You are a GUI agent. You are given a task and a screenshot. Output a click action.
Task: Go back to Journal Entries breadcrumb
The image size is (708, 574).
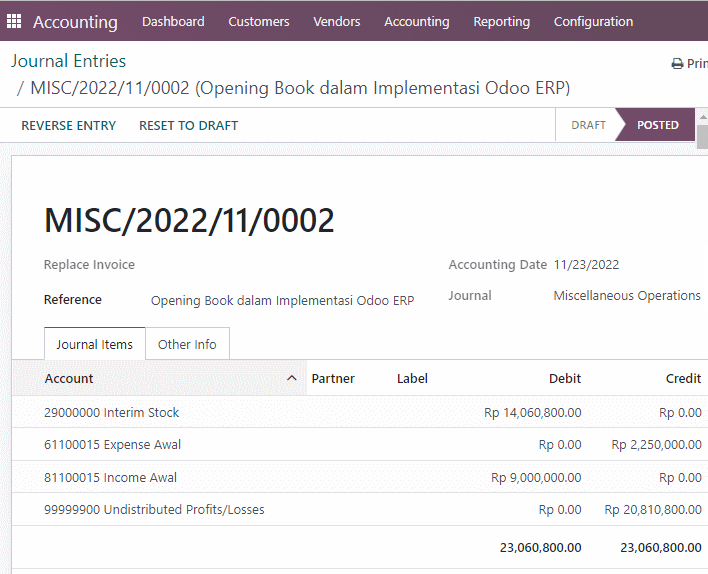(69, 61)
